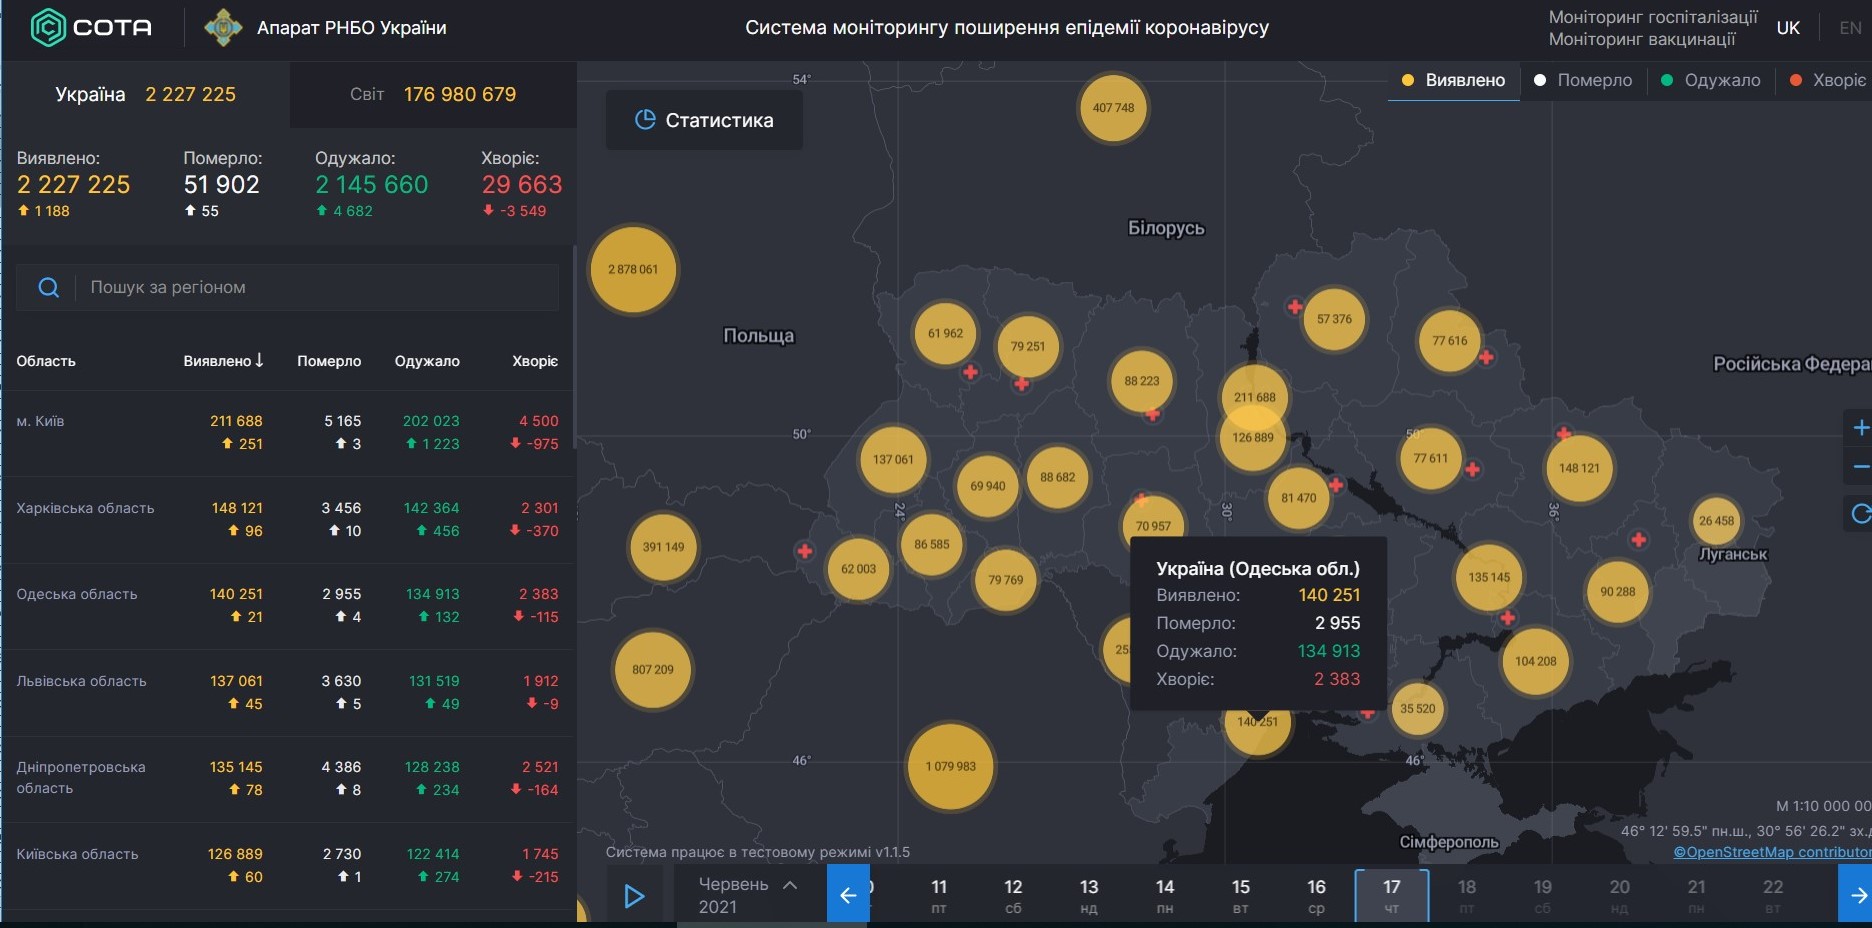1872x928 pixels.
Task: Select the Померло map filter
Action: (1583, 80)
